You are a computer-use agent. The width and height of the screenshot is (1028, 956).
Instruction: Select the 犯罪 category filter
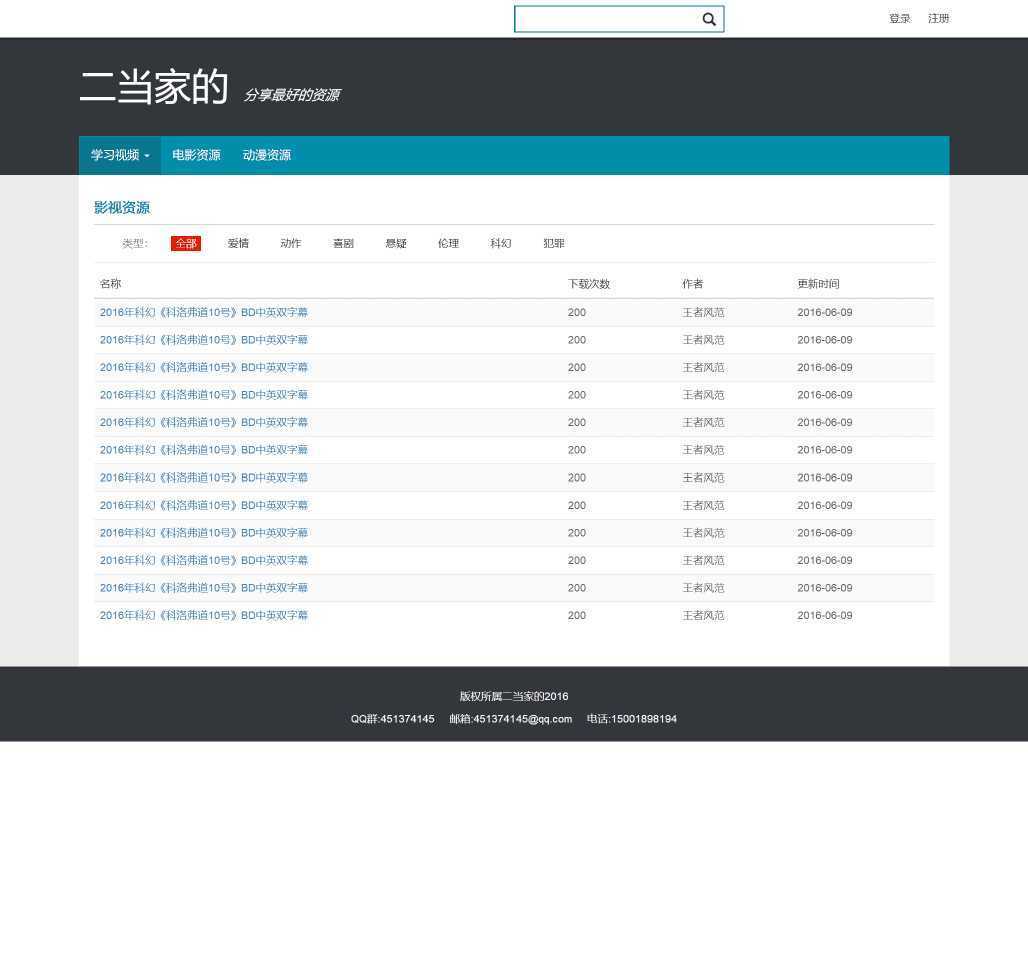tap(554, 243)
